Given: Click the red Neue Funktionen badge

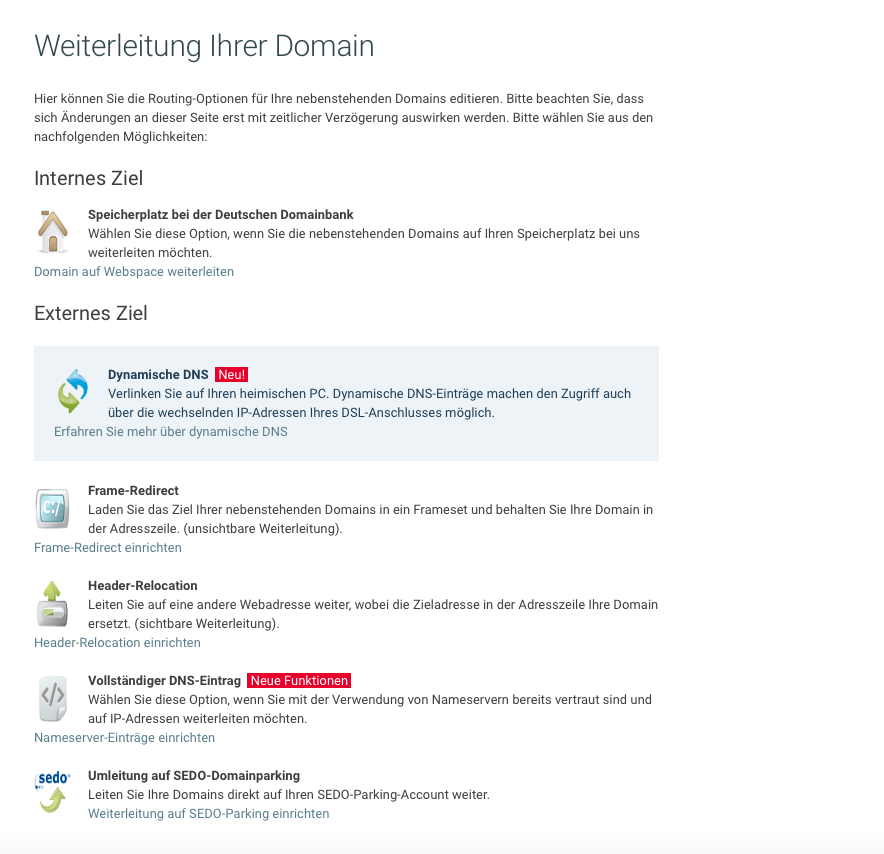Looking at the screenshot, I should [299, 681].
